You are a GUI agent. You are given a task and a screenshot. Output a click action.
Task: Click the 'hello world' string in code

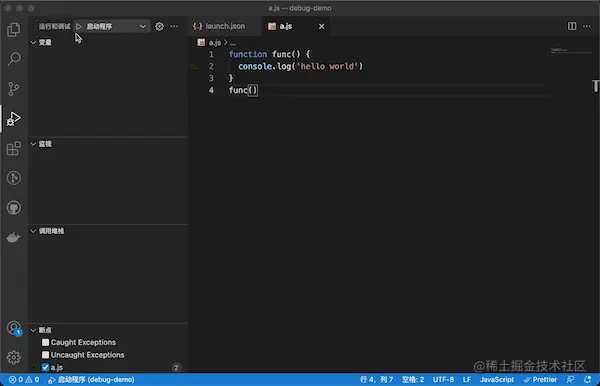click(x=328, y=67)
